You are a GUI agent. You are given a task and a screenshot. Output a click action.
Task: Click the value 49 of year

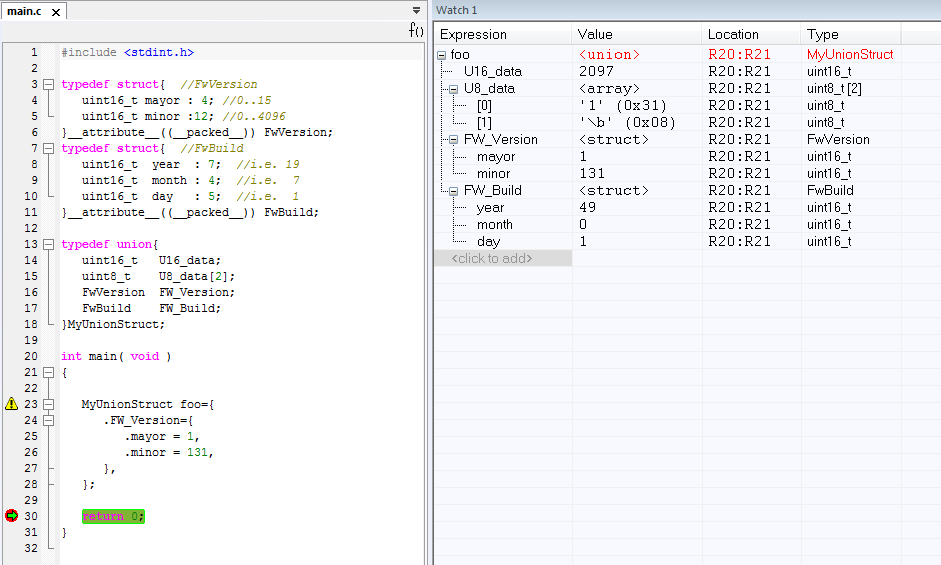click(588, 208)
